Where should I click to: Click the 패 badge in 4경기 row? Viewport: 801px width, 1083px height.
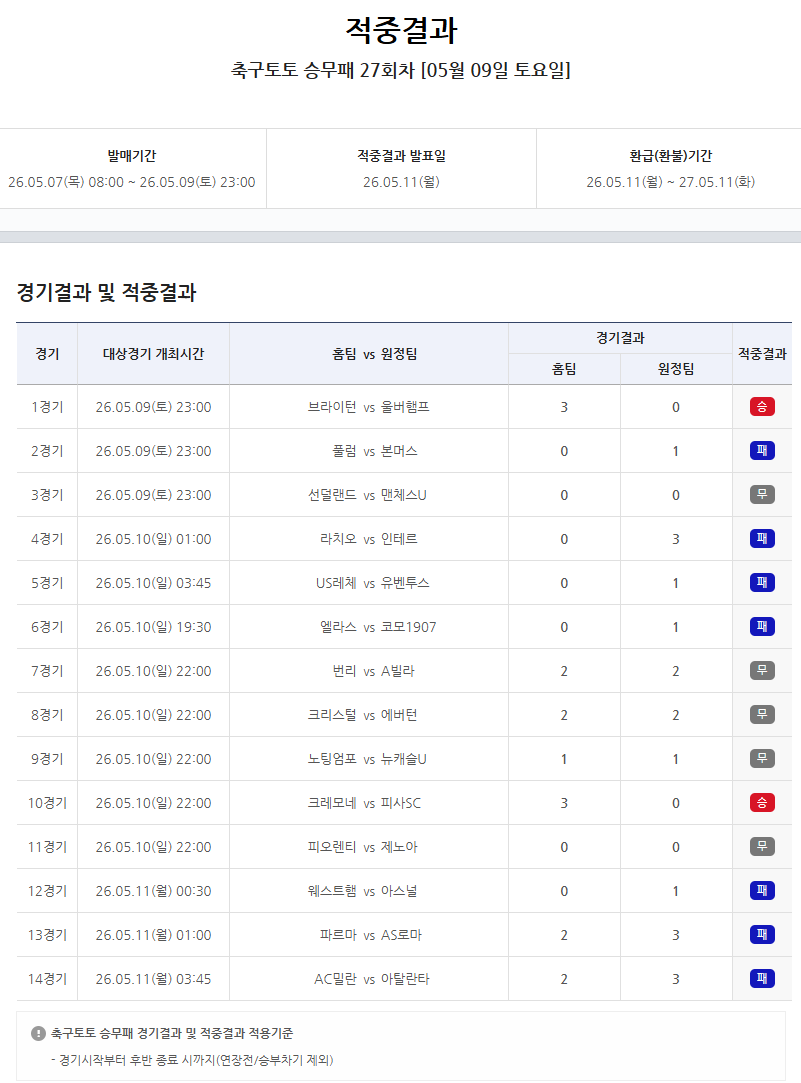point(762,539)
